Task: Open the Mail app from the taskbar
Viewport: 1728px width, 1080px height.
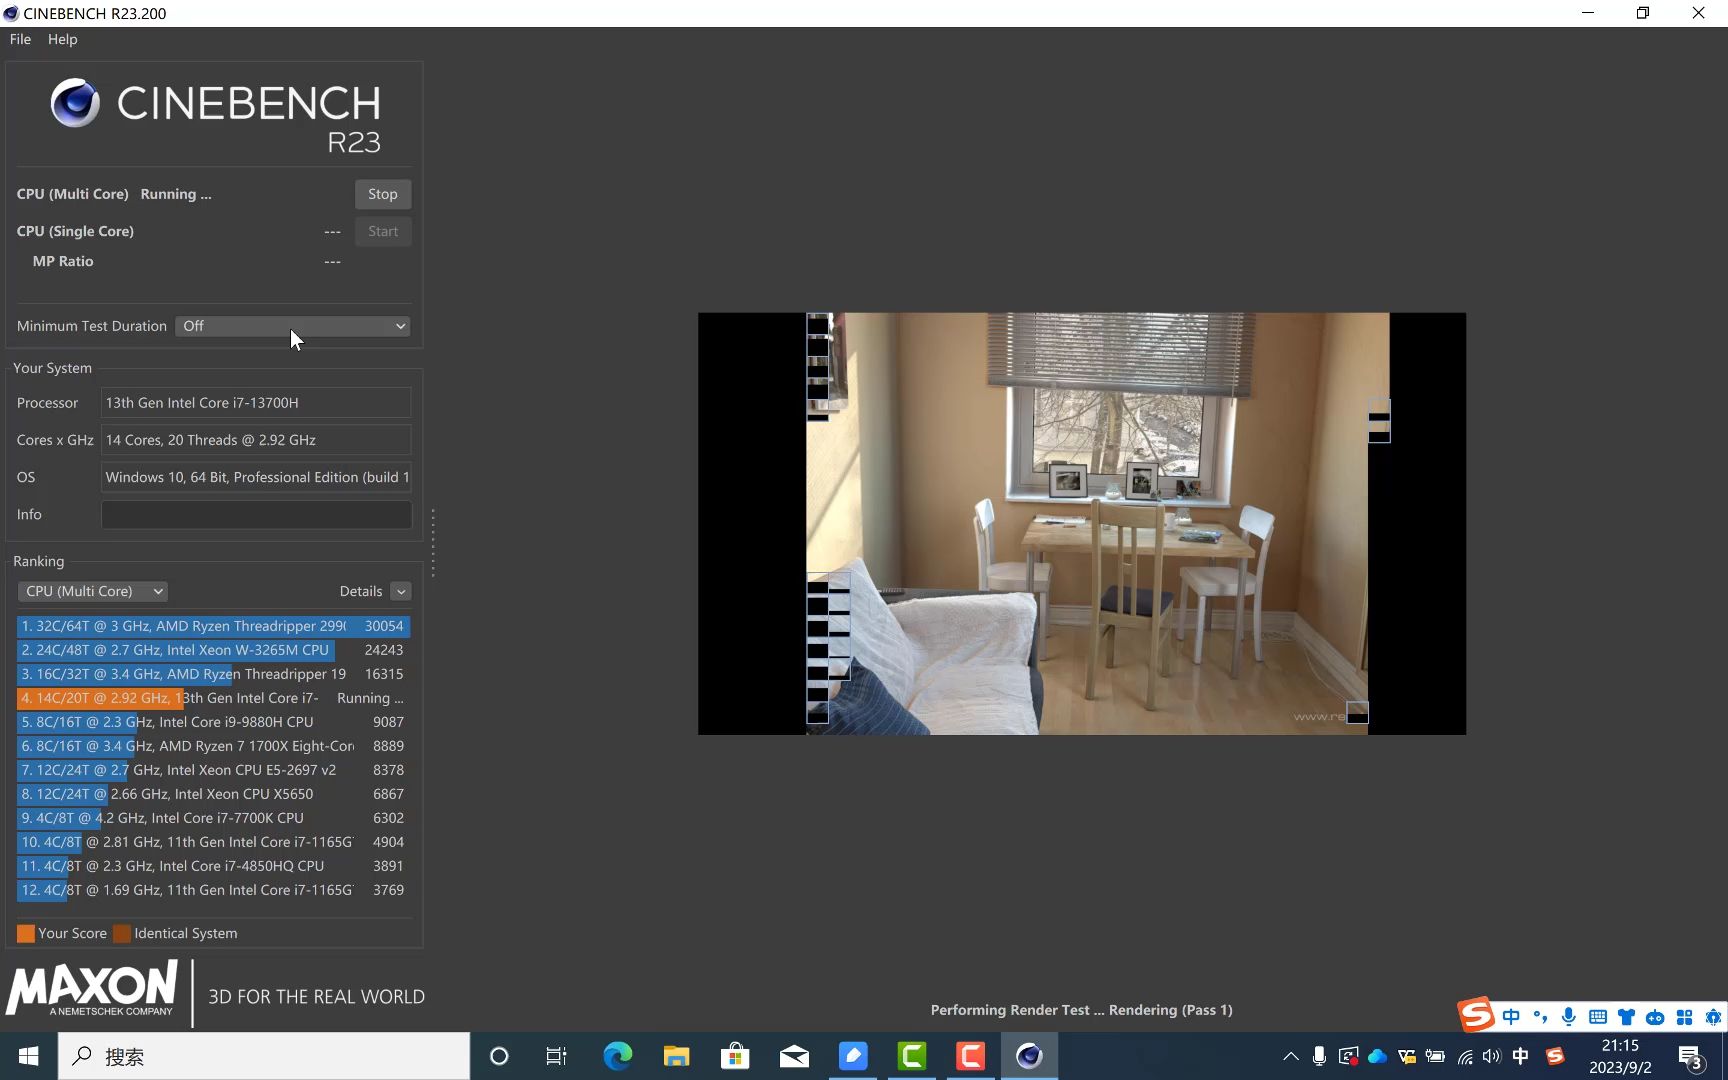Action: point(794,1056)
